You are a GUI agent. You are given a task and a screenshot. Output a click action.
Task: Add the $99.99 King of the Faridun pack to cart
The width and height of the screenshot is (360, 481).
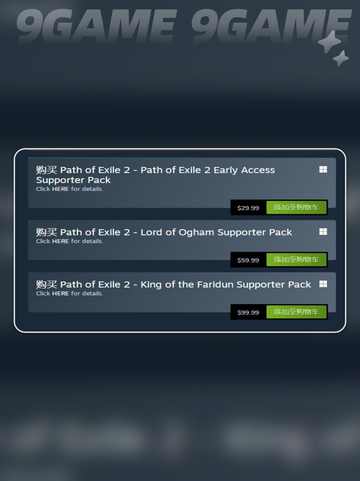[x=296, y=312]
